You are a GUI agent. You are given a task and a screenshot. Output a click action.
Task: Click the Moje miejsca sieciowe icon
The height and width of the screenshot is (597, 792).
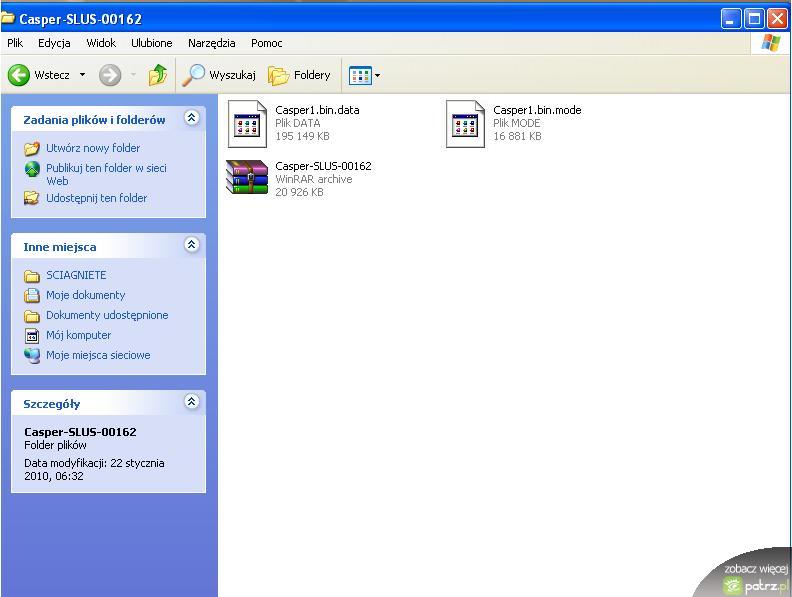[x=32, y=356]
